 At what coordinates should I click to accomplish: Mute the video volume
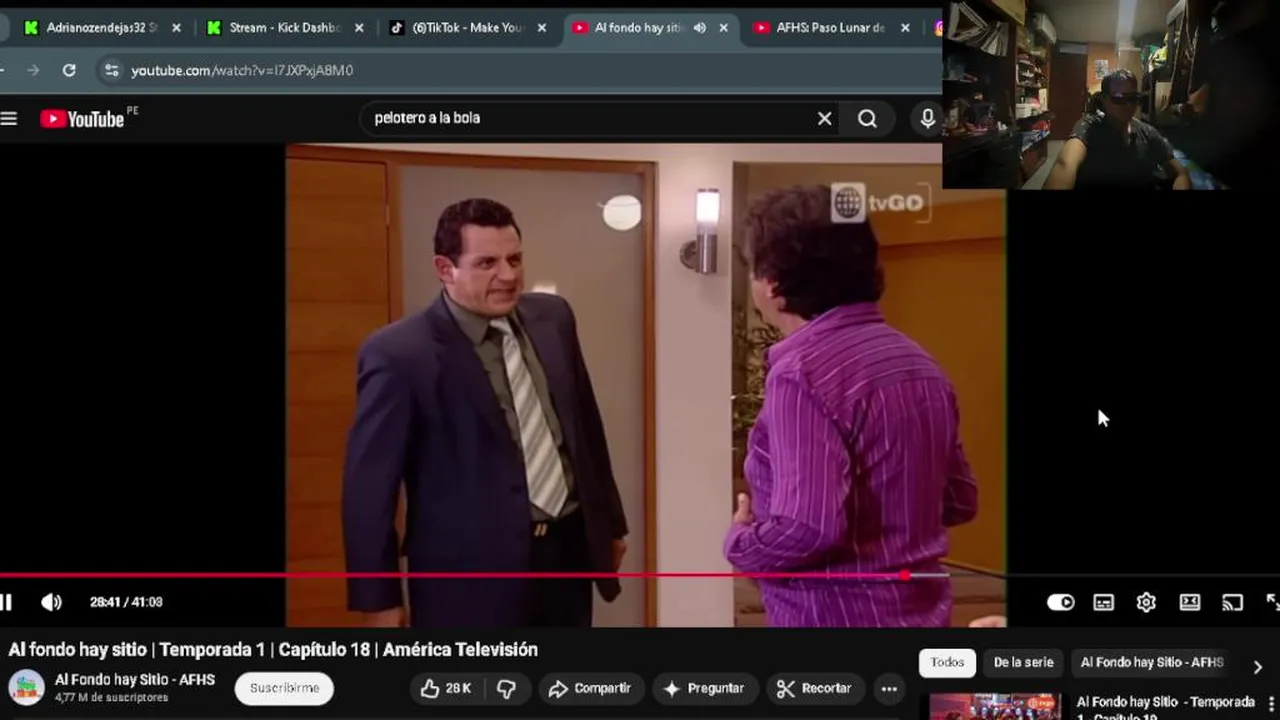[x=51, y=602]
